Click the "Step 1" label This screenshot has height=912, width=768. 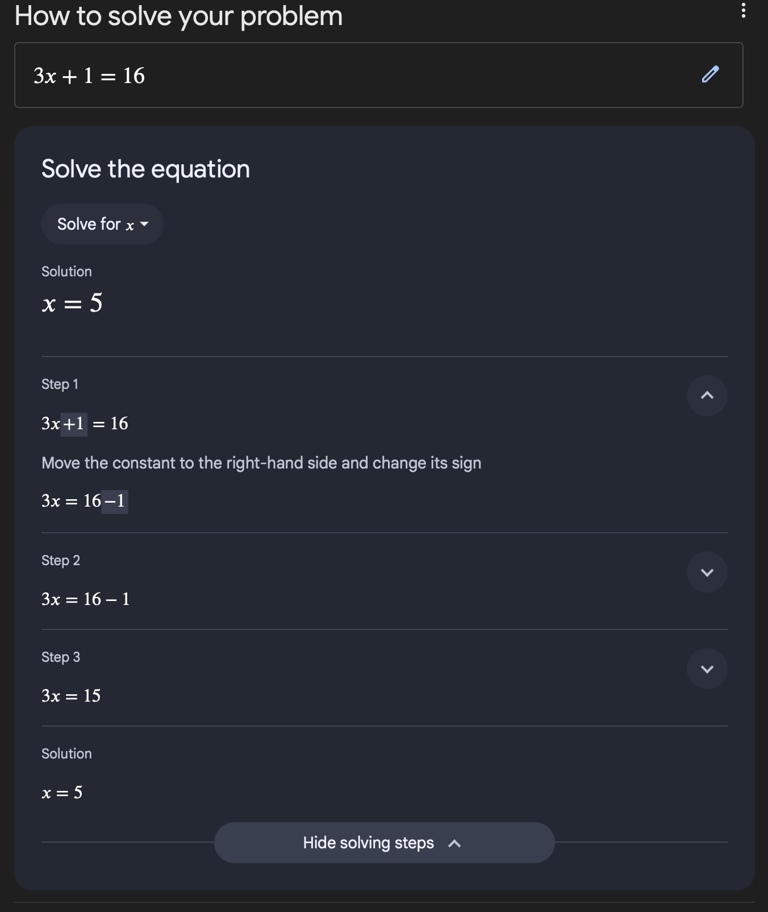pyautogui.click(x=60, y=384)
